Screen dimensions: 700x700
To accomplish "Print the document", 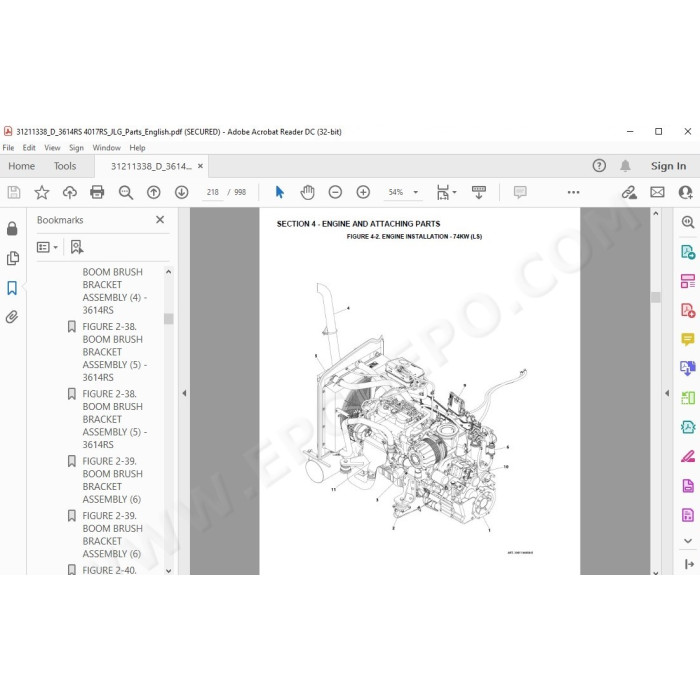I will (97, 192).
